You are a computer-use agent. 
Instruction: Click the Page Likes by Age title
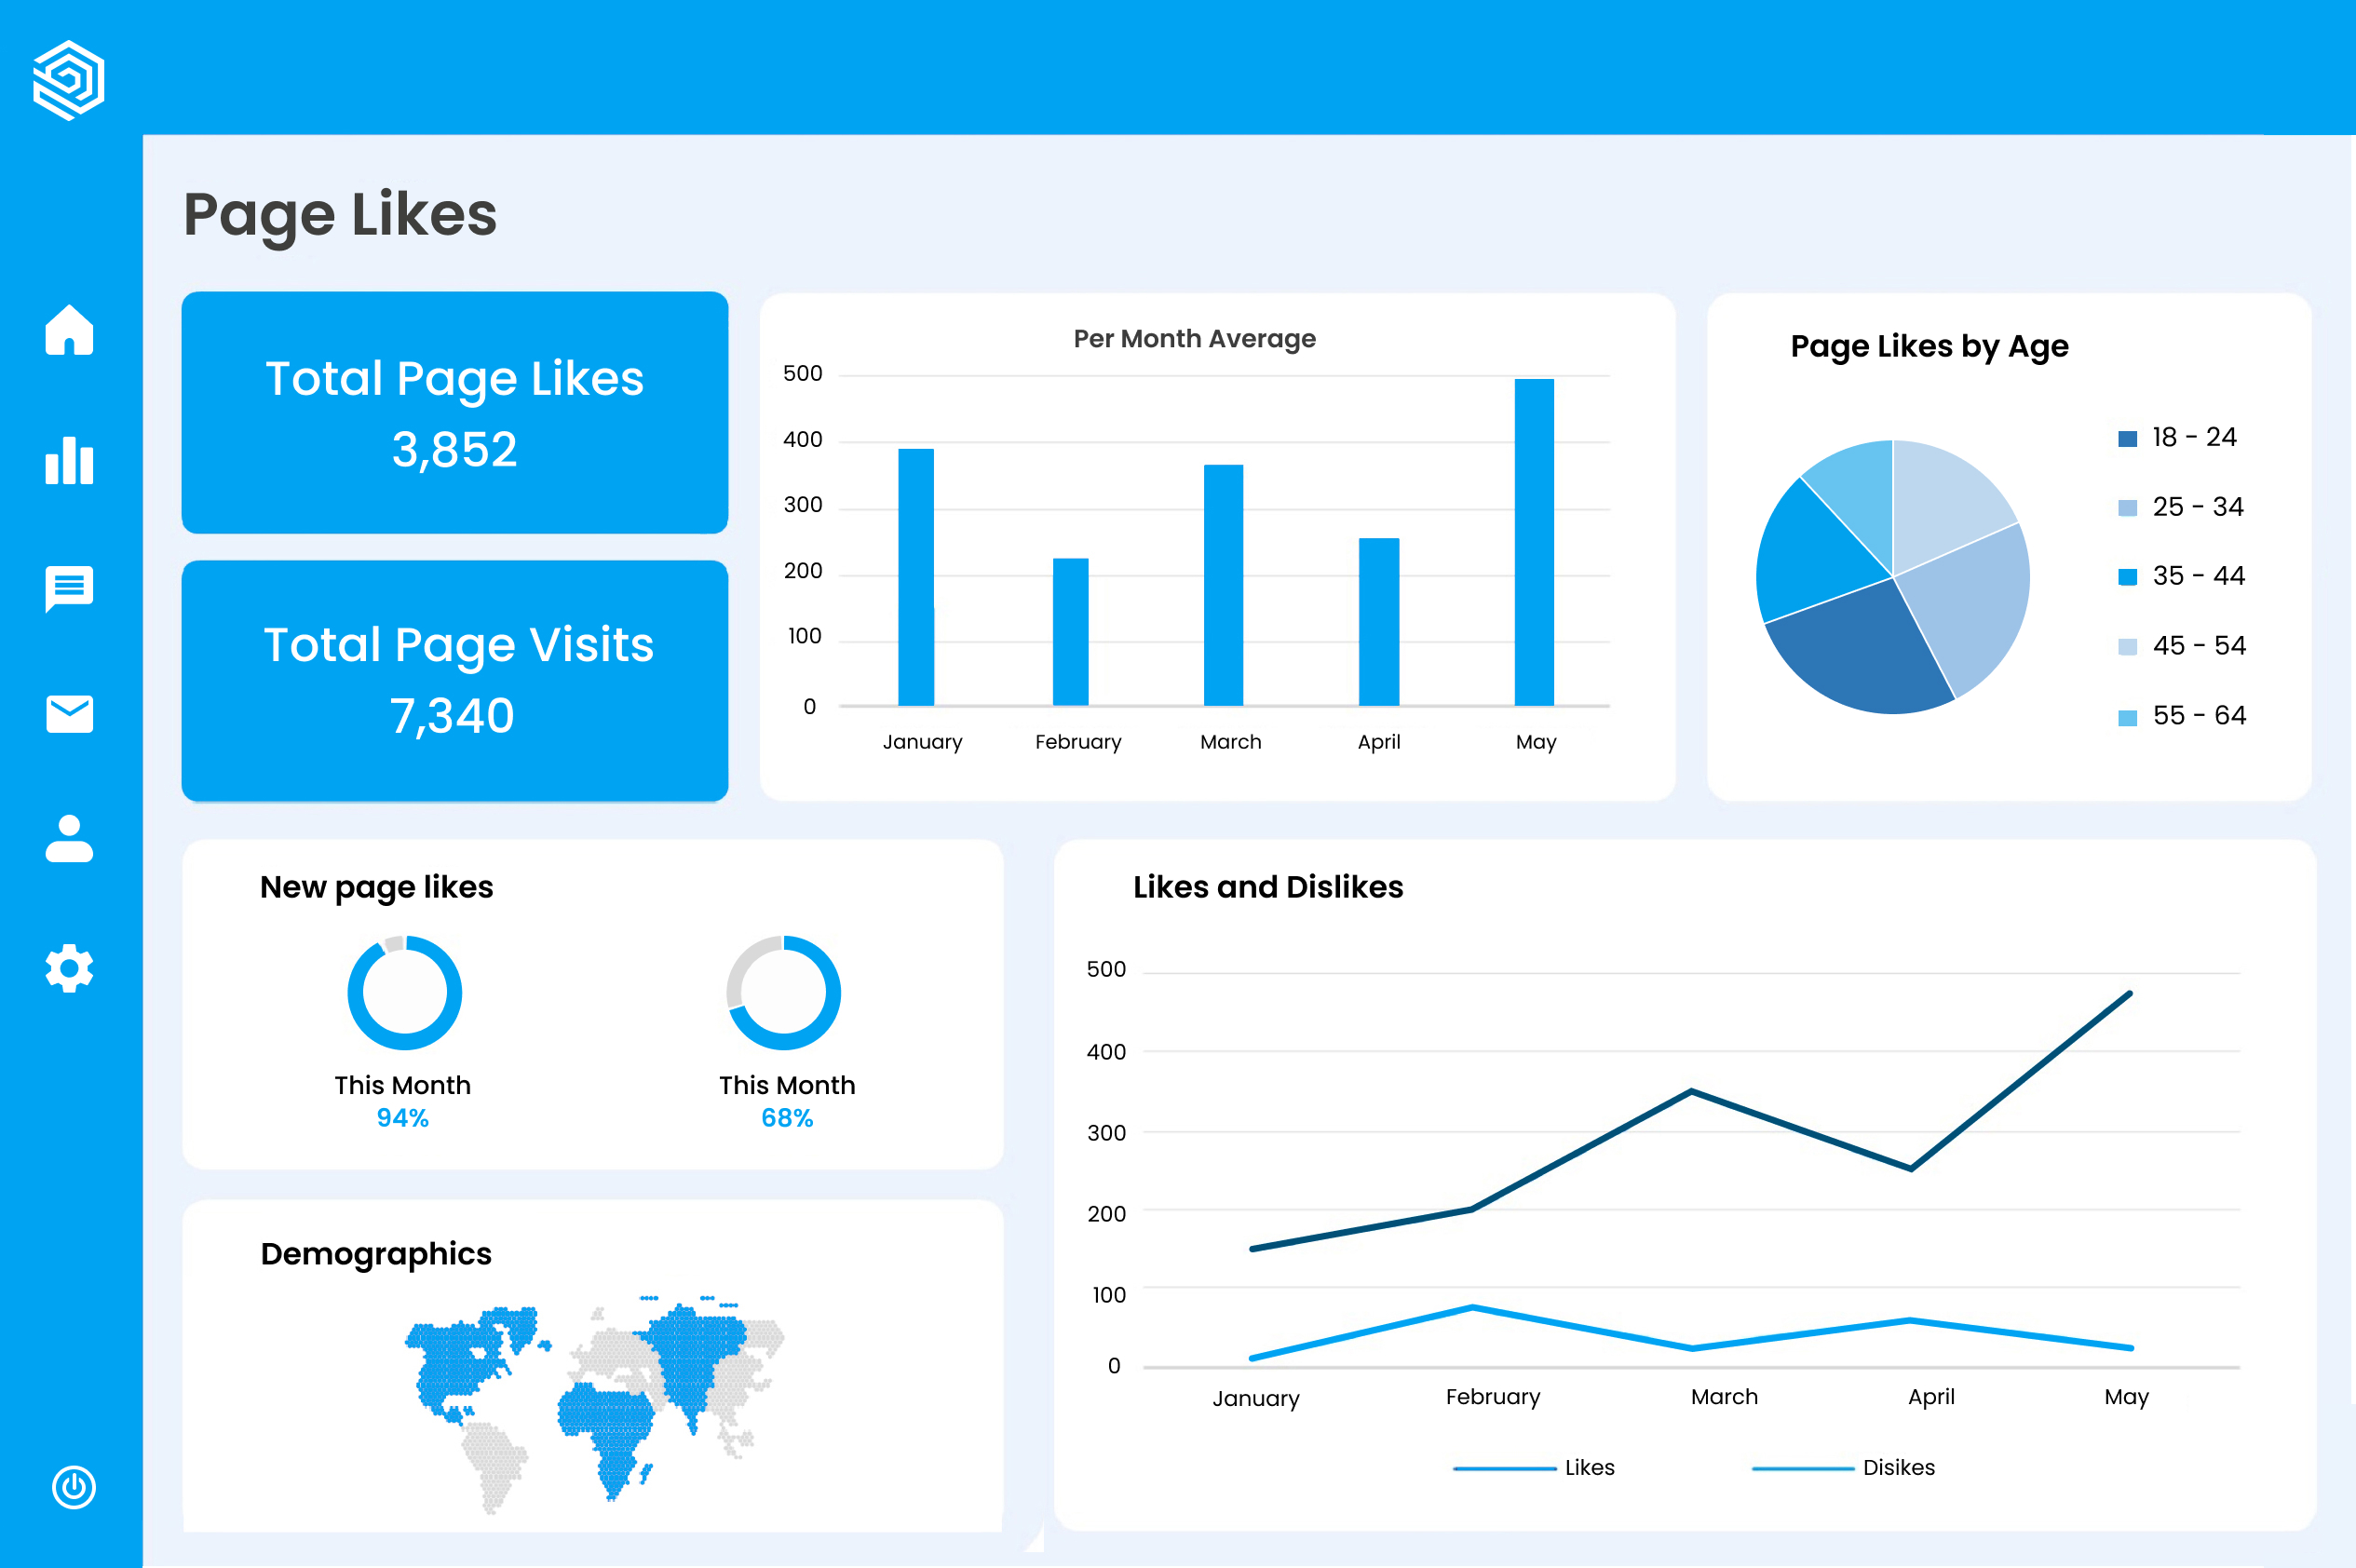point(1929,346)
